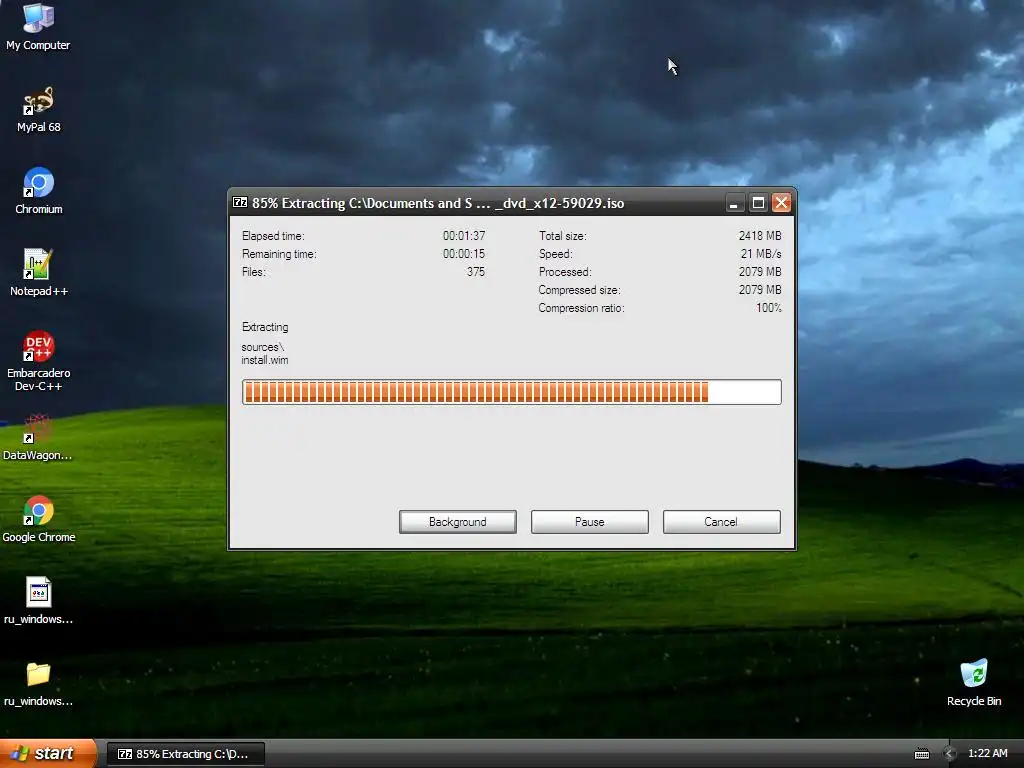Viewport: 1024px width, 768px height.
Task: Click the Compressed size label
Action: [579, 290]
